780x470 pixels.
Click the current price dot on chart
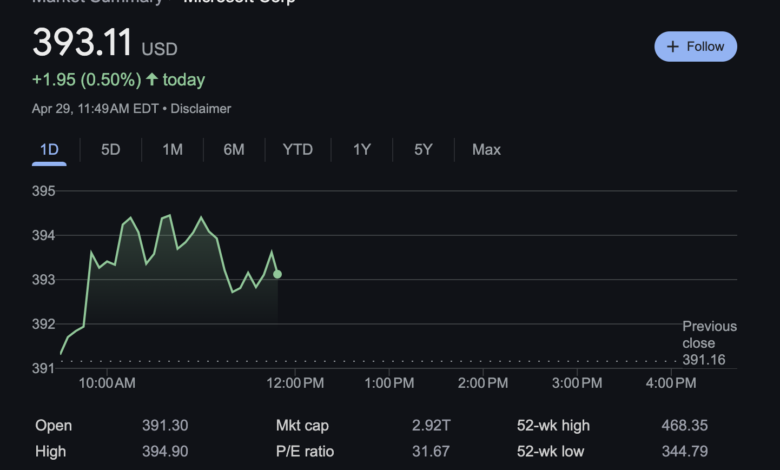278,274
